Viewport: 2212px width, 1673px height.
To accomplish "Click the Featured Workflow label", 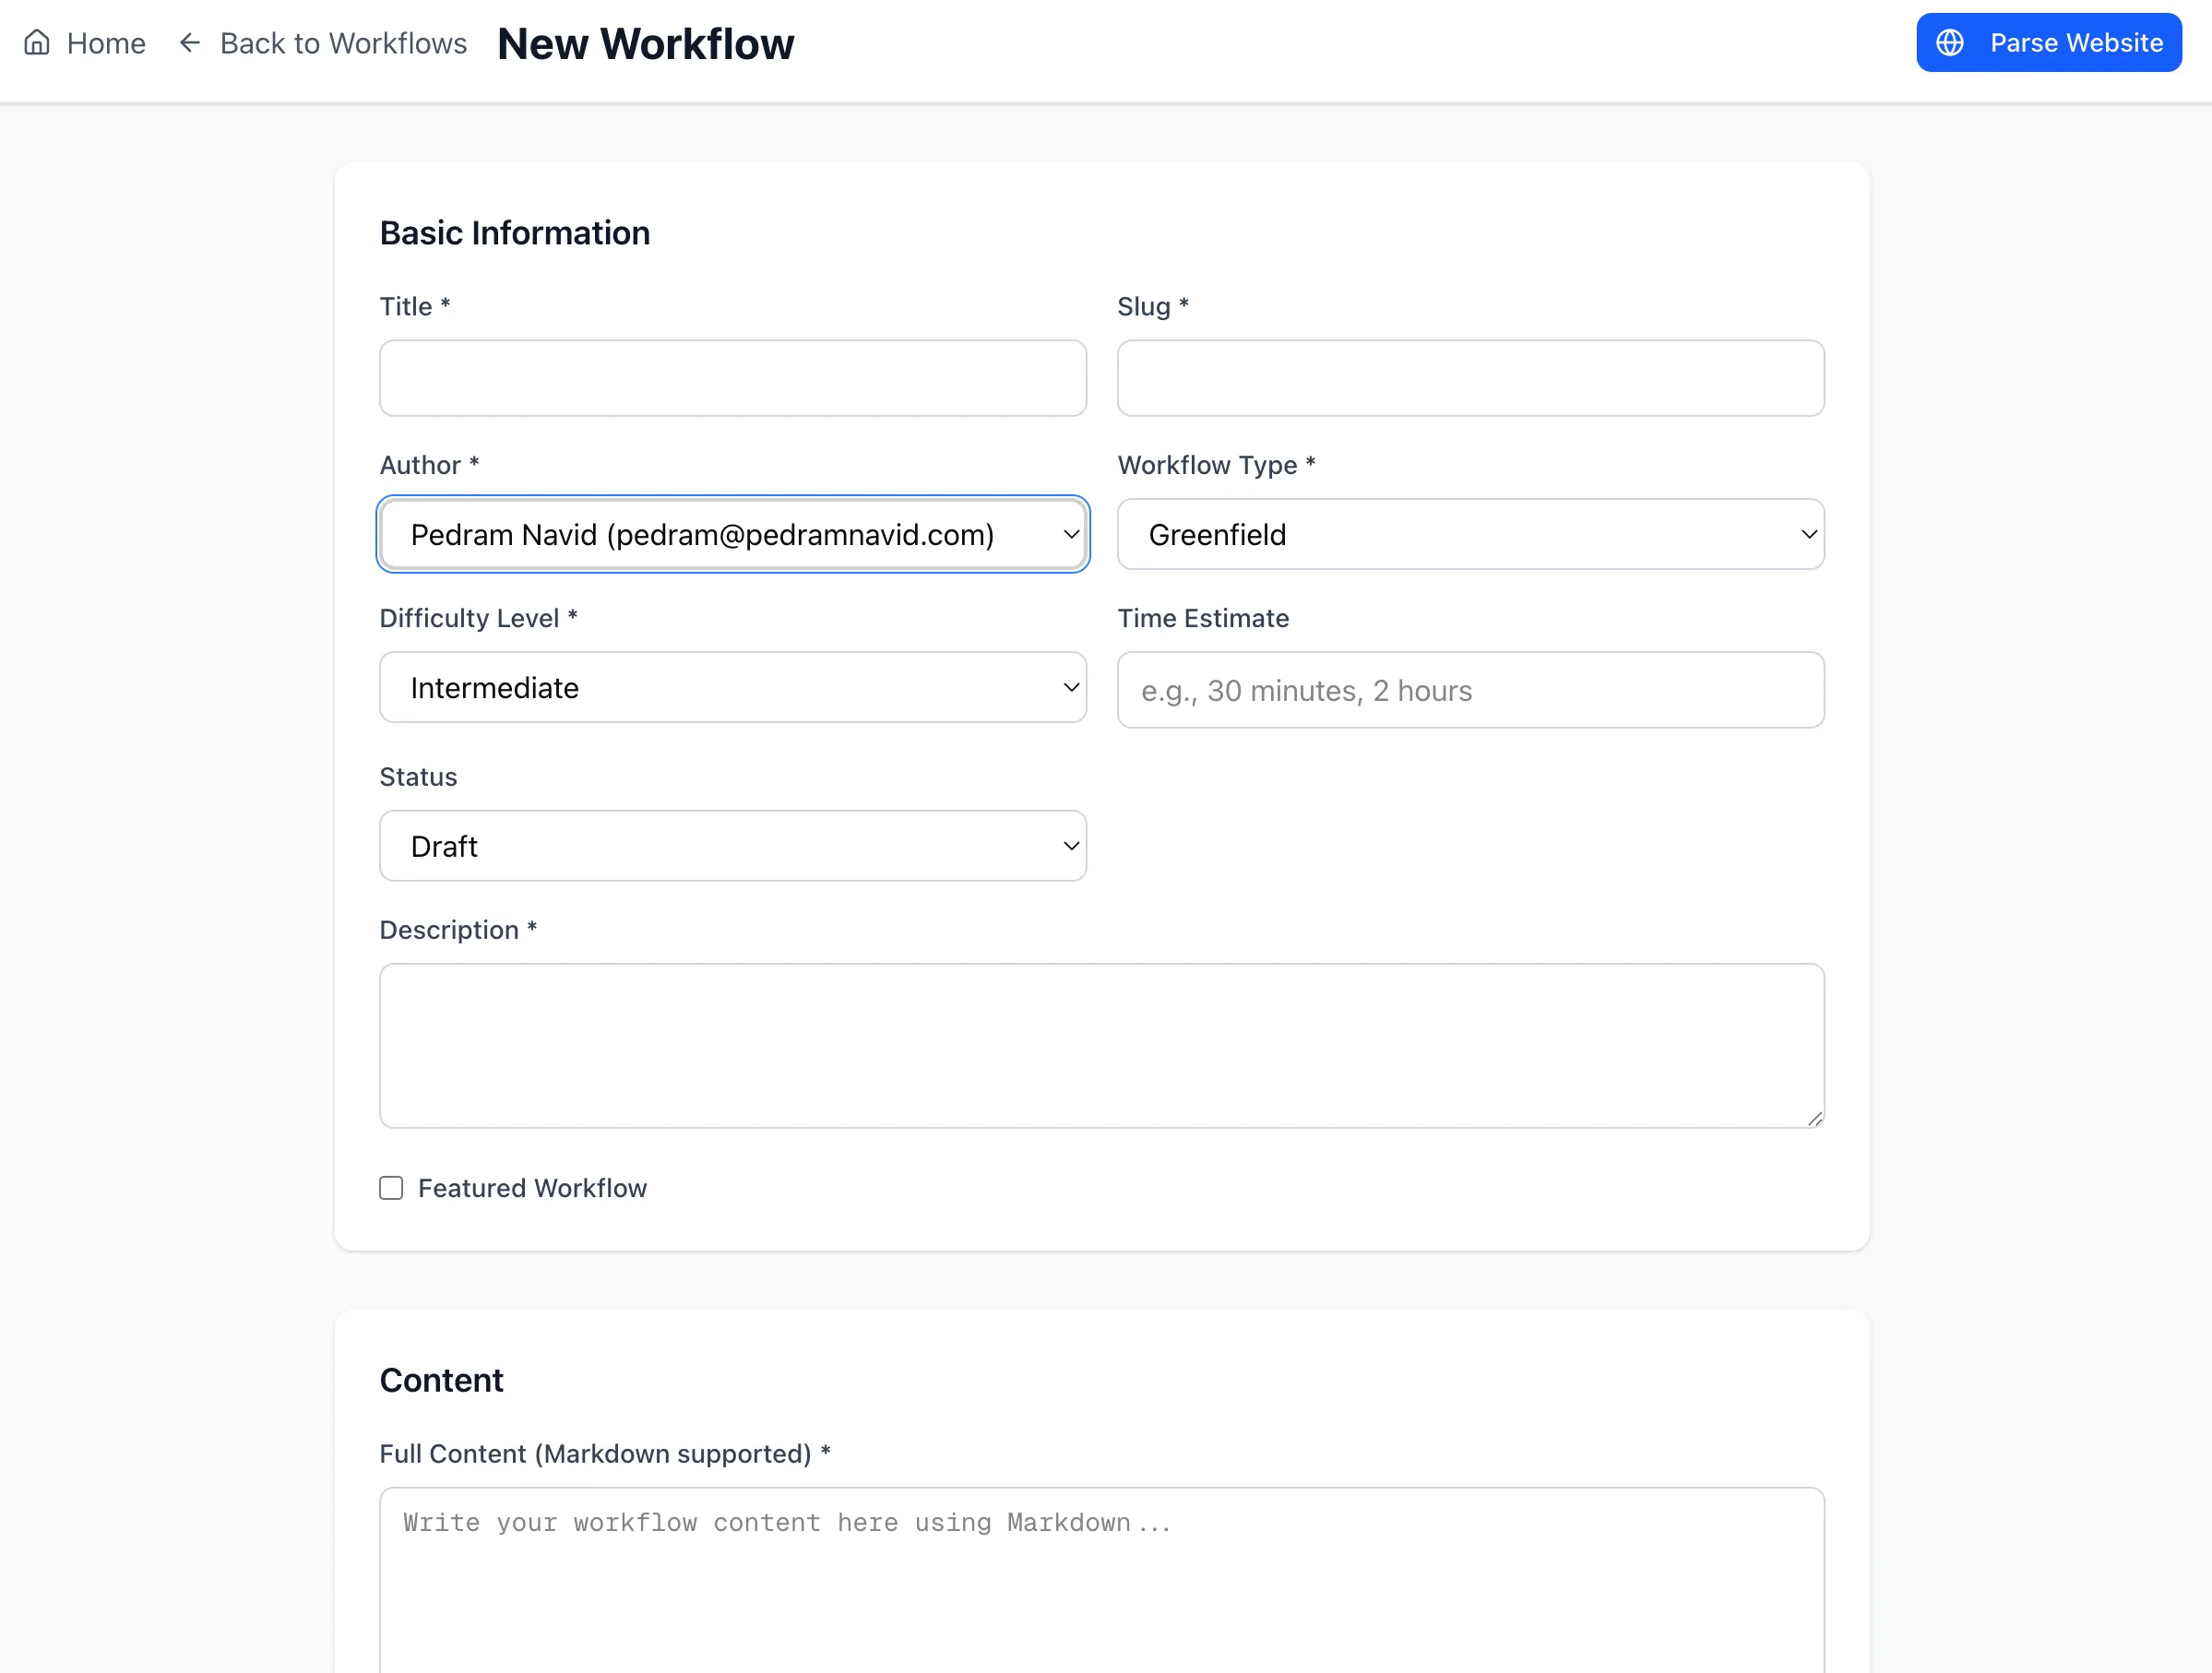I will tap(533, 1188).
